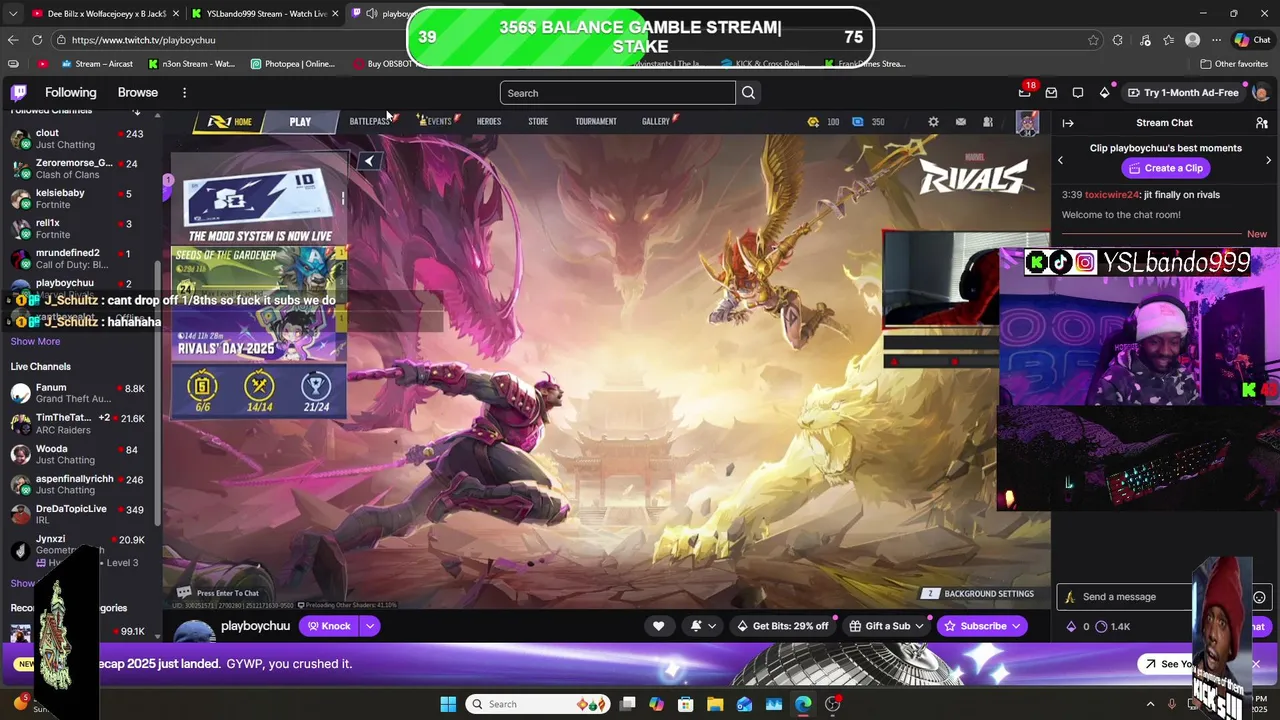The width and height of the screenshot is (1280, 720).
Task: Click Try 1-Month Ad-Free button
Action: point(1183,93)
